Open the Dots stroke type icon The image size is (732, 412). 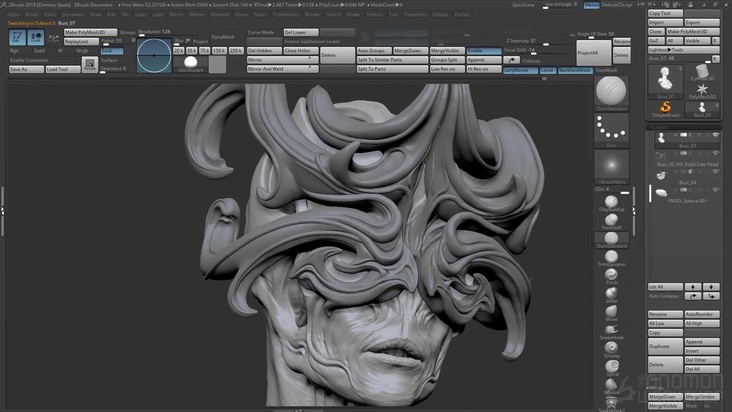coord(610,129)
